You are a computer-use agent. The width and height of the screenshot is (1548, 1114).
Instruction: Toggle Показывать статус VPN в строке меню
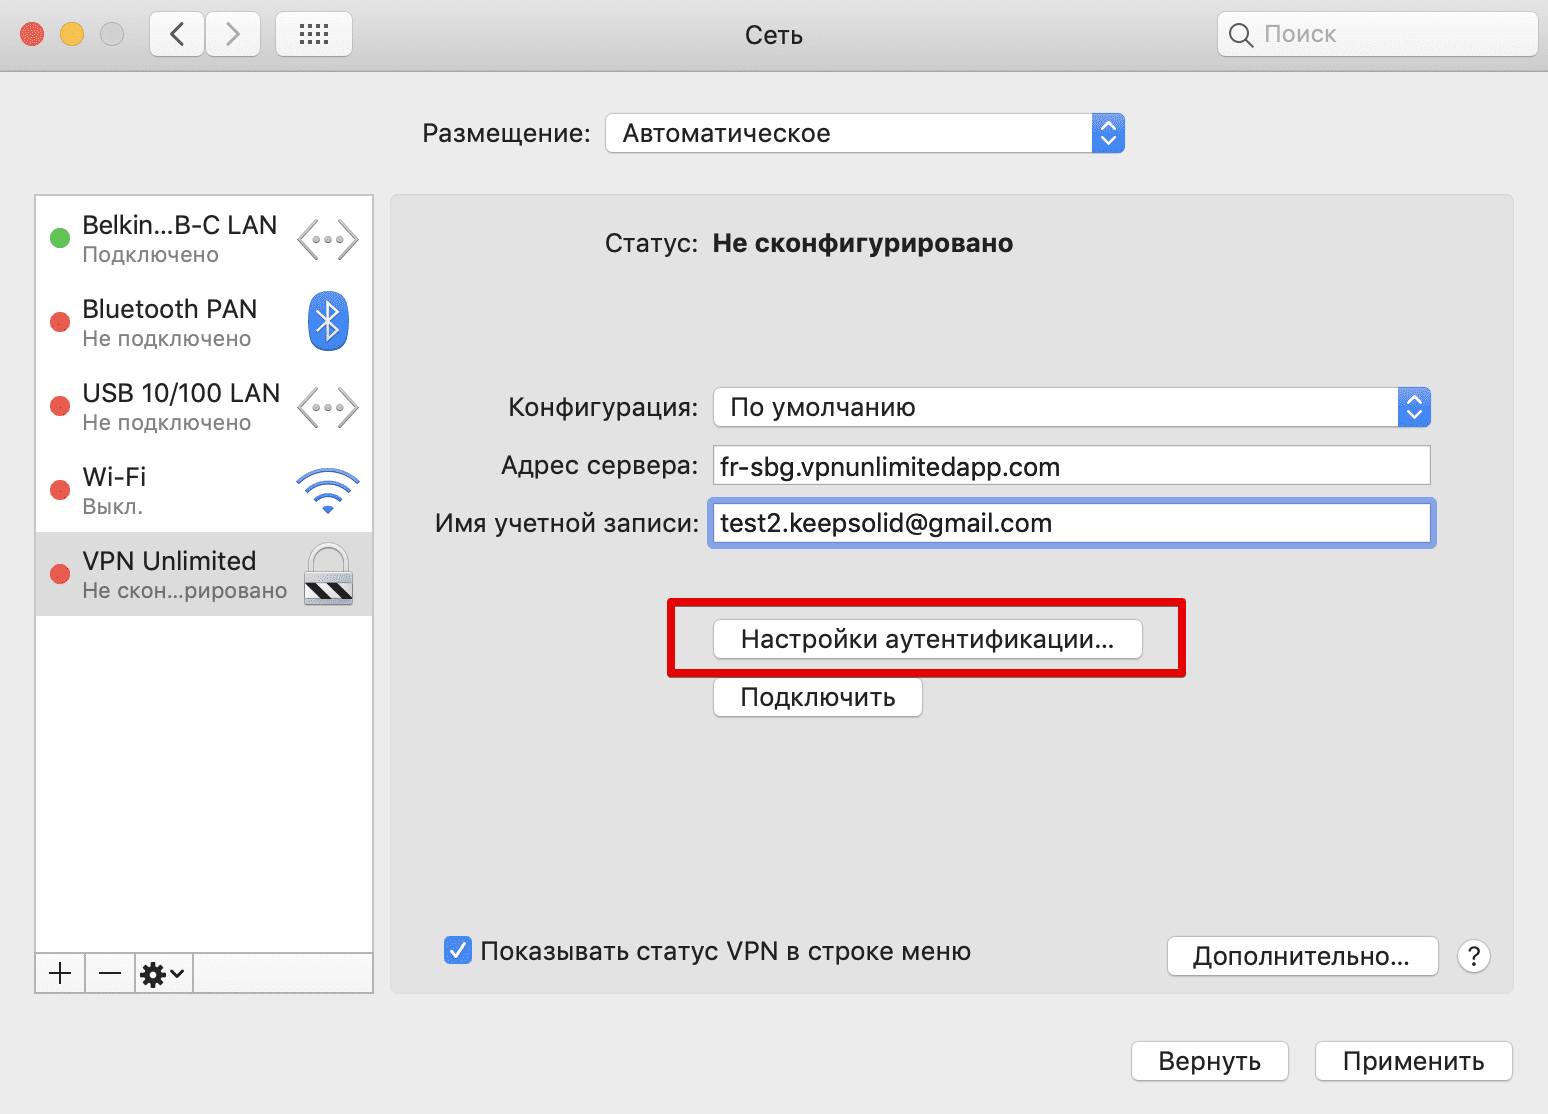tap(458, 951)
